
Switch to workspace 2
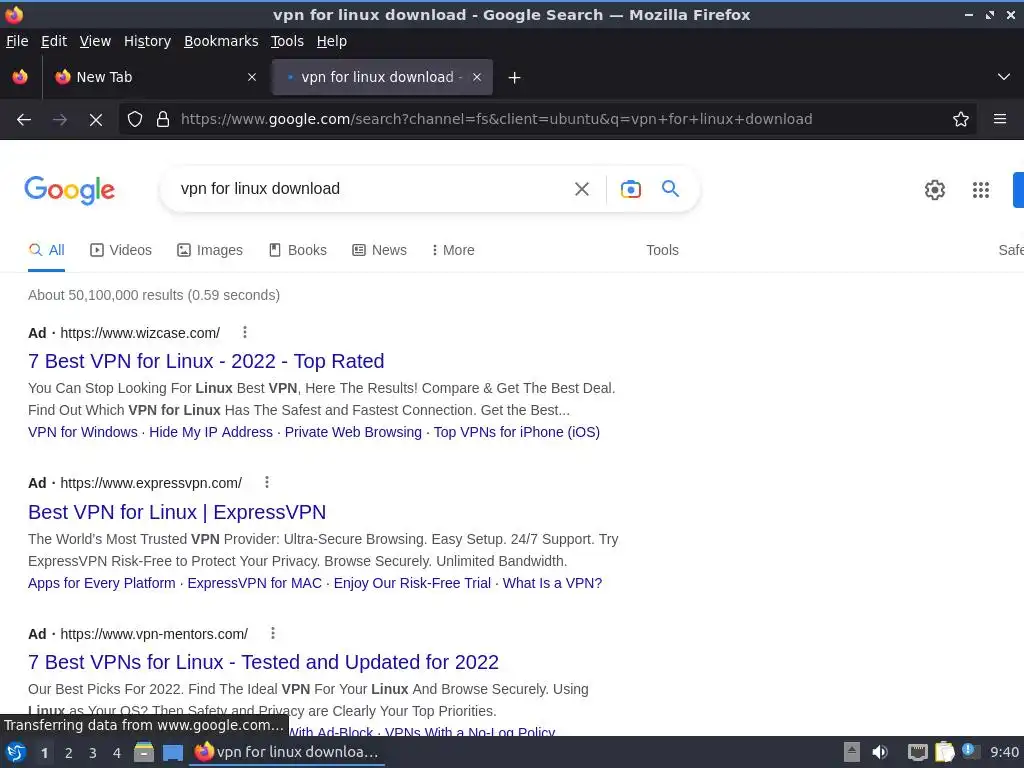click(x=69, y=753)
